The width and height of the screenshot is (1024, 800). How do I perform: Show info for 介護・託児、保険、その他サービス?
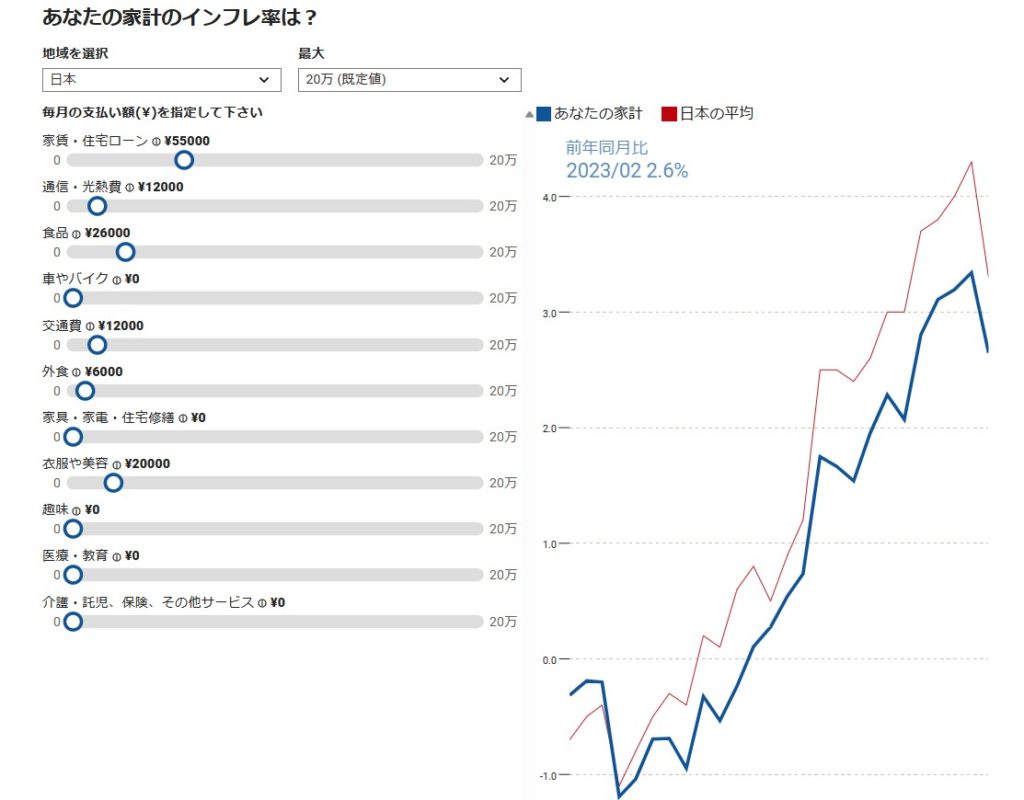[263, 603]
